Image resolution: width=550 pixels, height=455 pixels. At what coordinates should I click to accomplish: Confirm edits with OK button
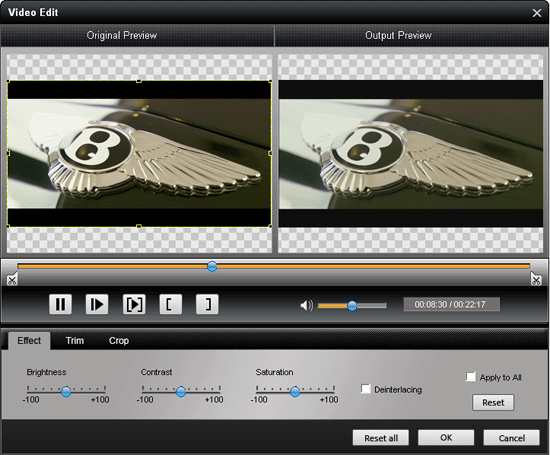click(x=446, y=437)
